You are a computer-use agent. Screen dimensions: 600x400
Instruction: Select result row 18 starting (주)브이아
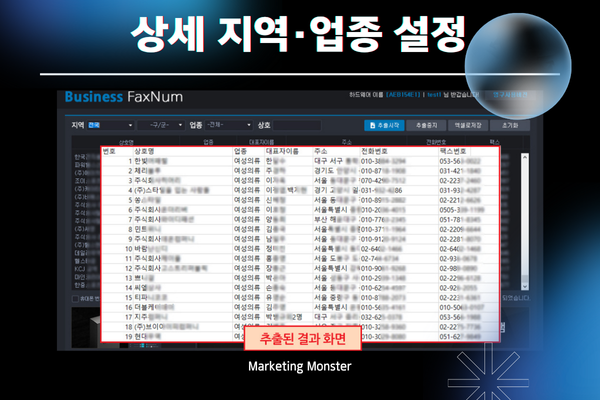300,327
